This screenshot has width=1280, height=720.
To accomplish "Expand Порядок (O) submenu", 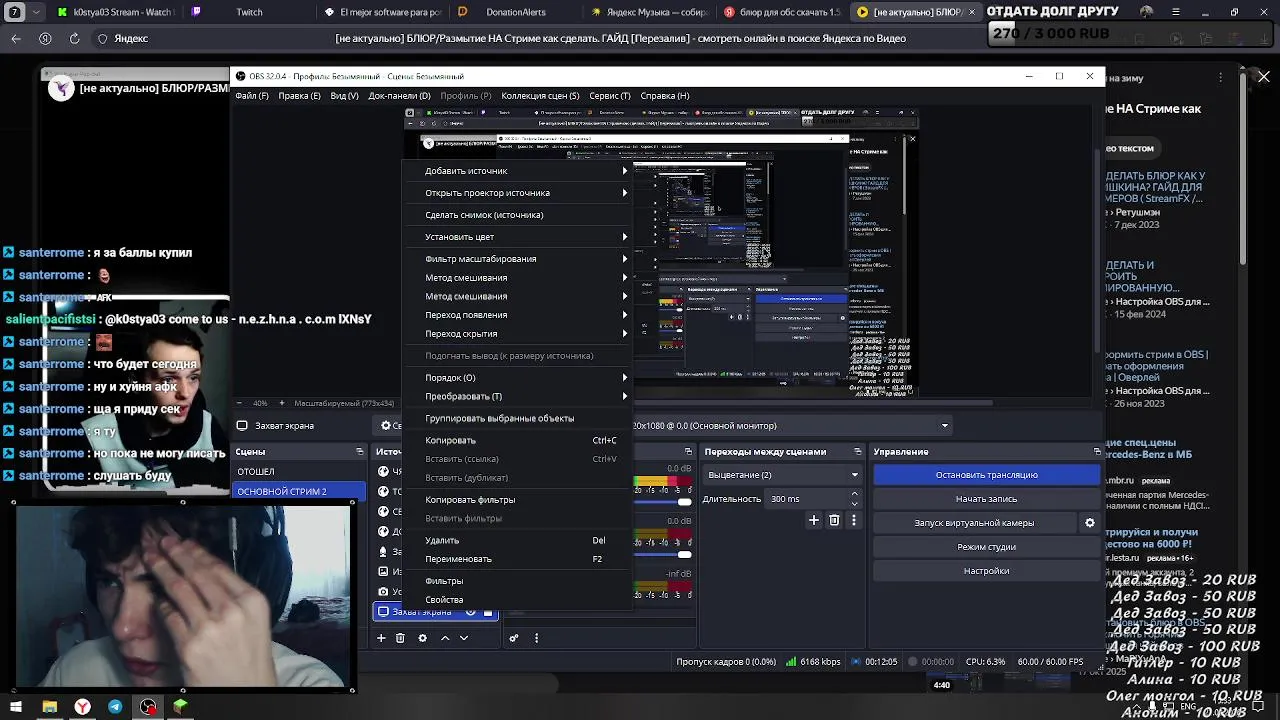I will pyautogui.click(x=518, y=378).
